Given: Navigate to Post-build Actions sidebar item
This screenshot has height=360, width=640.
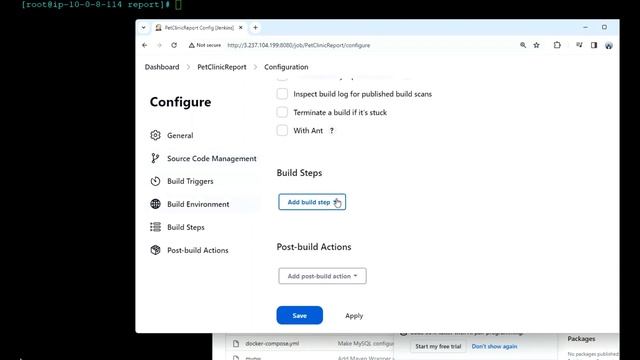Looking at the screenshot, I should 198,250.
